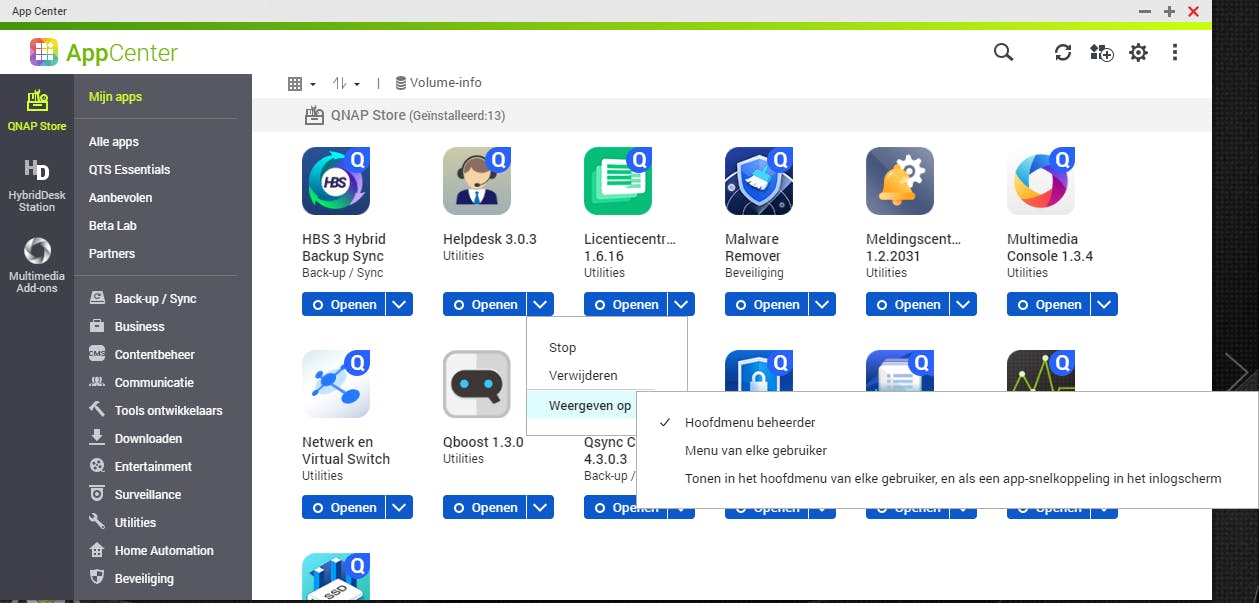The width and height of the screenshot is (1259, 603).
Task: Expand dropdown arrow next to Malware Remover Openen
Action: (x=822, y=304)
